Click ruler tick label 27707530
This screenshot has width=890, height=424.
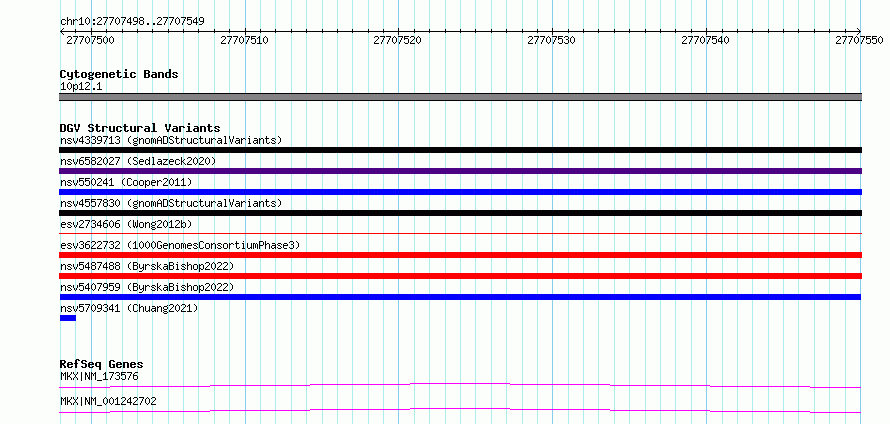coord(552,40)
